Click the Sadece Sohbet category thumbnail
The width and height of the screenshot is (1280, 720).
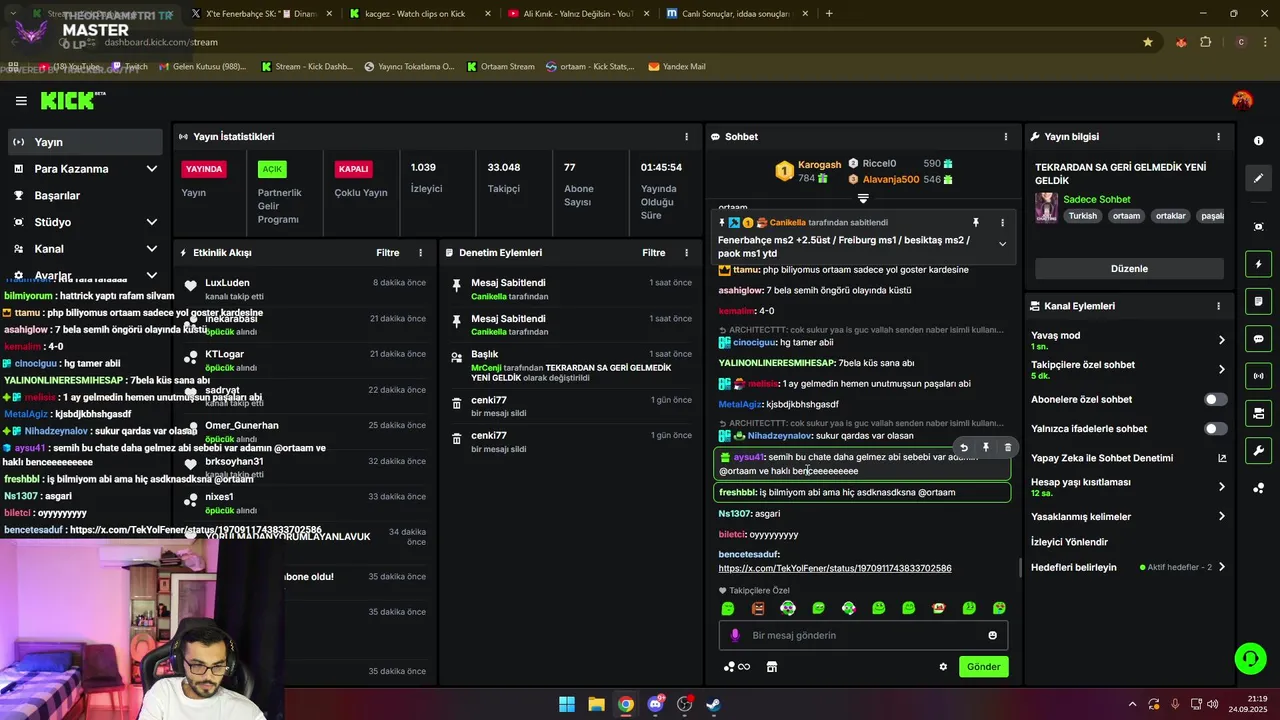coord(1046,207)
